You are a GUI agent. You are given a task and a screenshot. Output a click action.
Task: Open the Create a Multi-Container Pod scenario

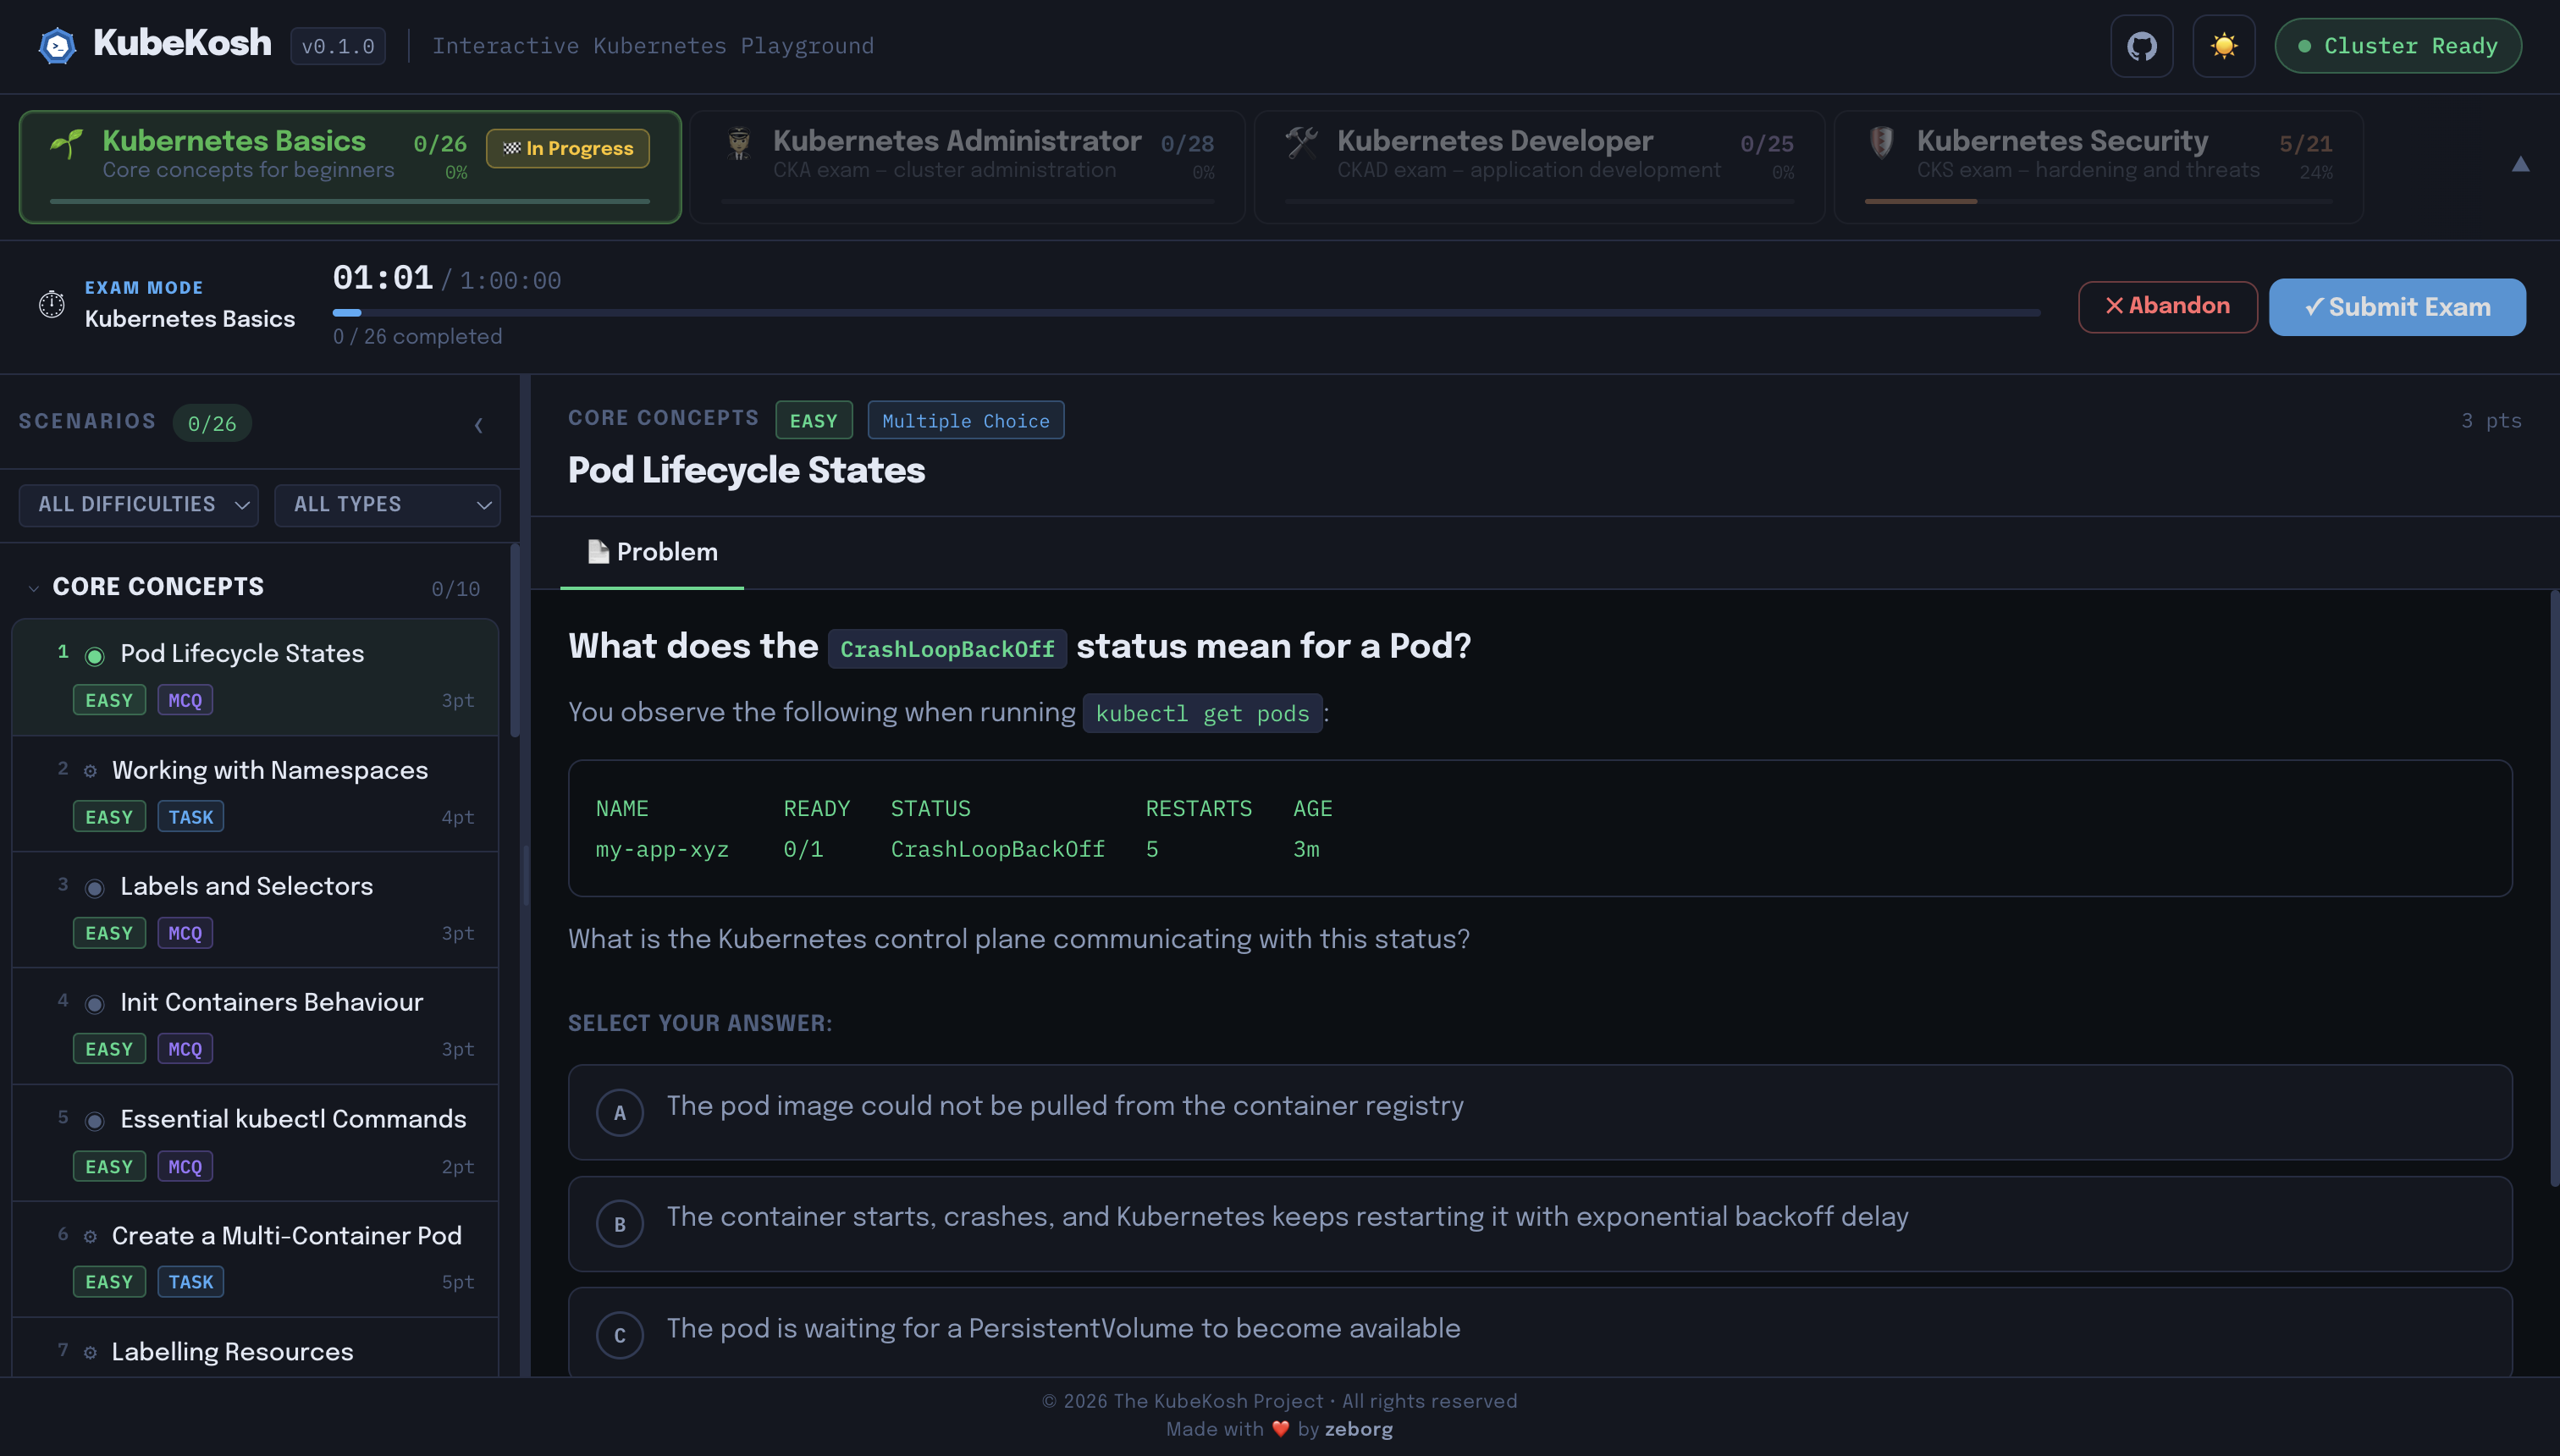[255, 1259]
